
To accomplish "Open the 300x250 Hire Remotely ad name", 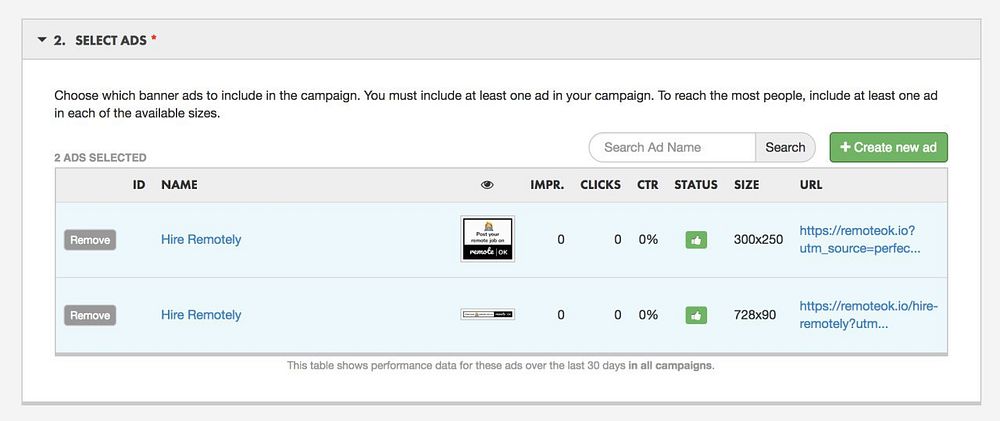I will (201, 240).
